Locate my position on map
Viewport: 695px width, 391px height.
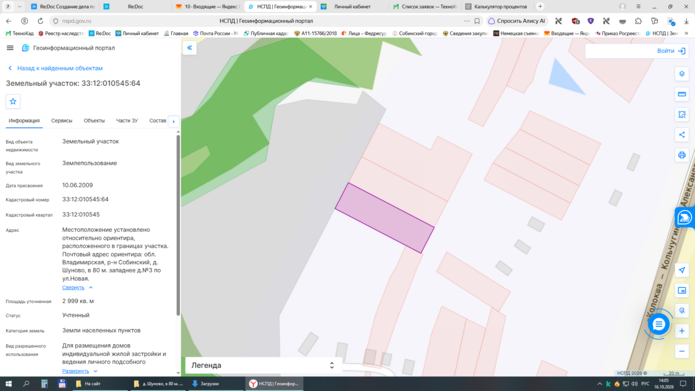[682, 270]
